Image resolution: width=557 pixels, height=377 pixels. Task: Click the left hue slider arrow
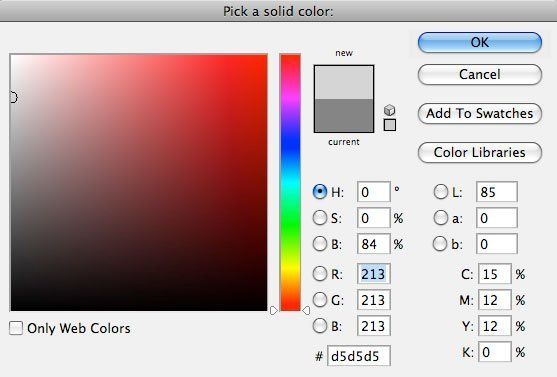(274, 311)
